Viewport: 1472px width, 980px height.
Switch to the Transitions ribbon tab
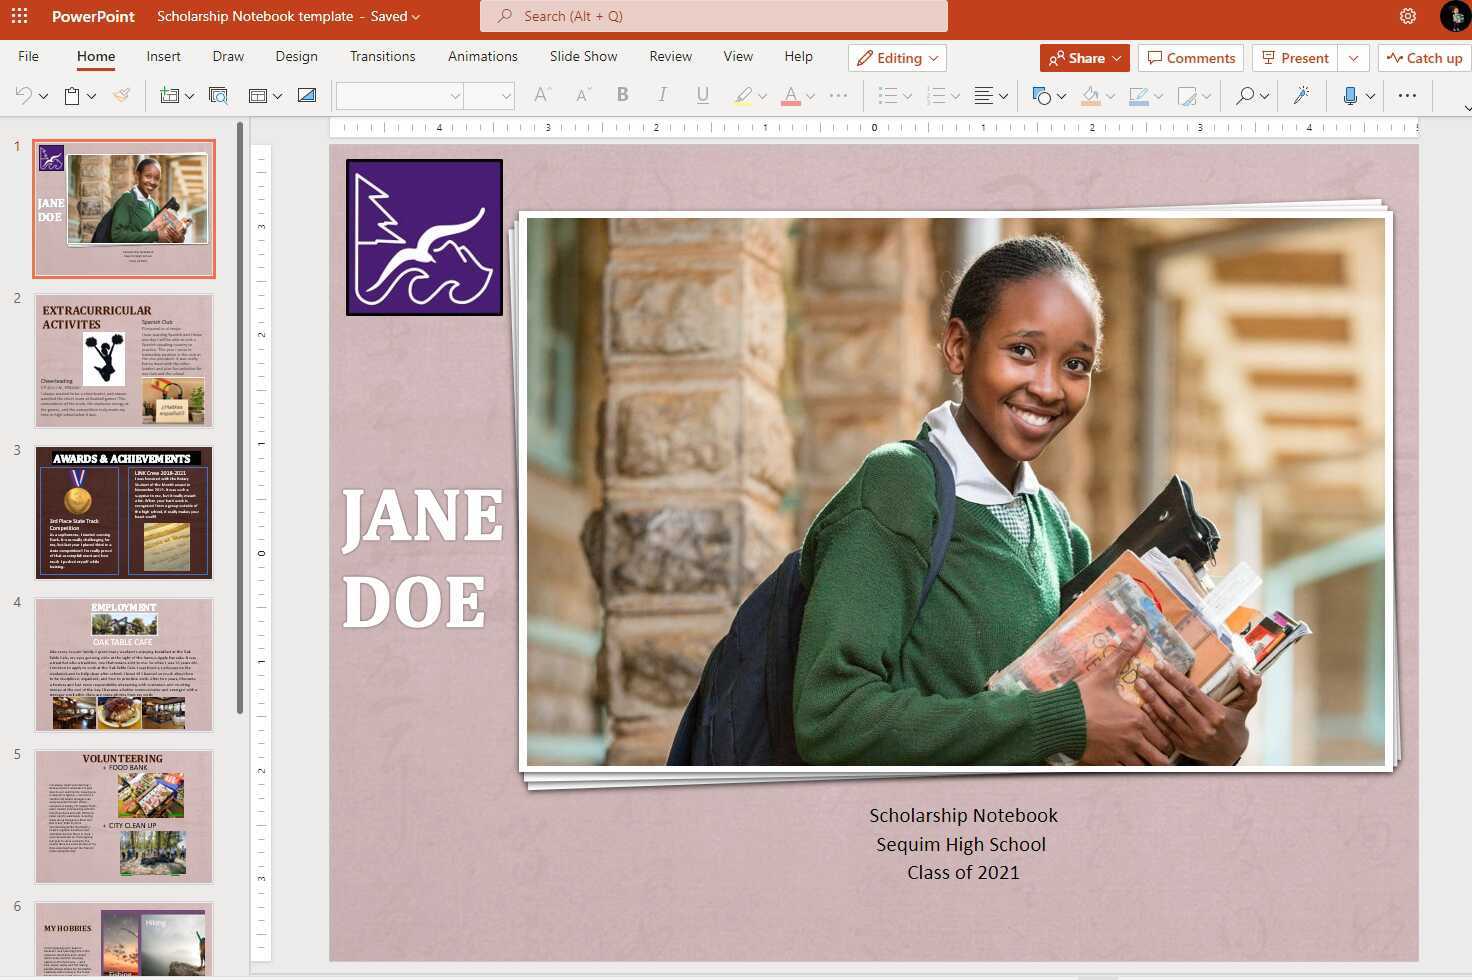click(x=382, y=56)
